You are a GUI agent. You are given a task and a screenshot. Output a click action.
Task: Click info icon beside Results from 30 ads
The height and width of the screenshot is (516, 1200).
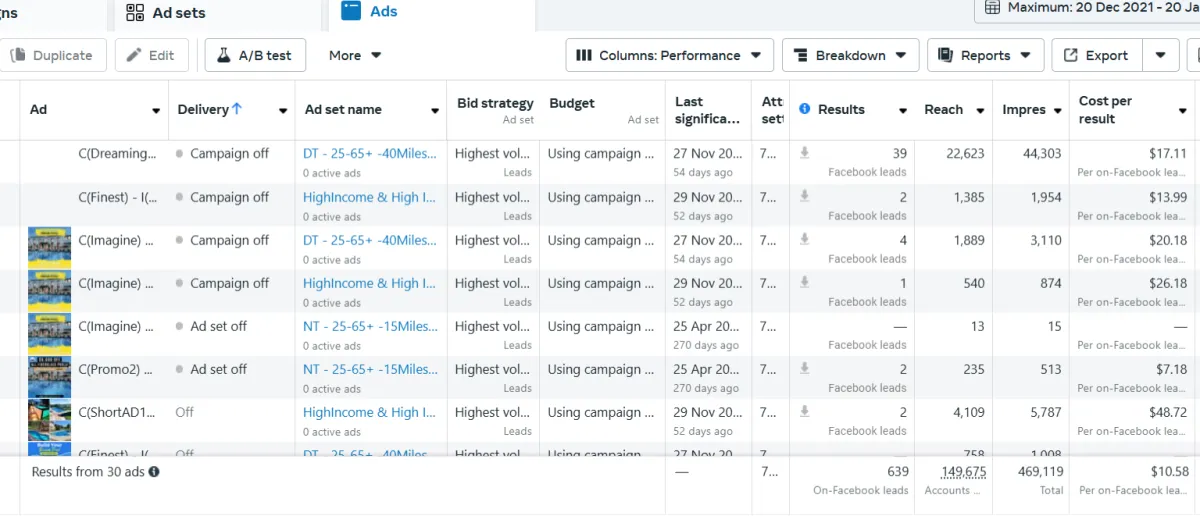pyautogui.click(x=154, y=471)
